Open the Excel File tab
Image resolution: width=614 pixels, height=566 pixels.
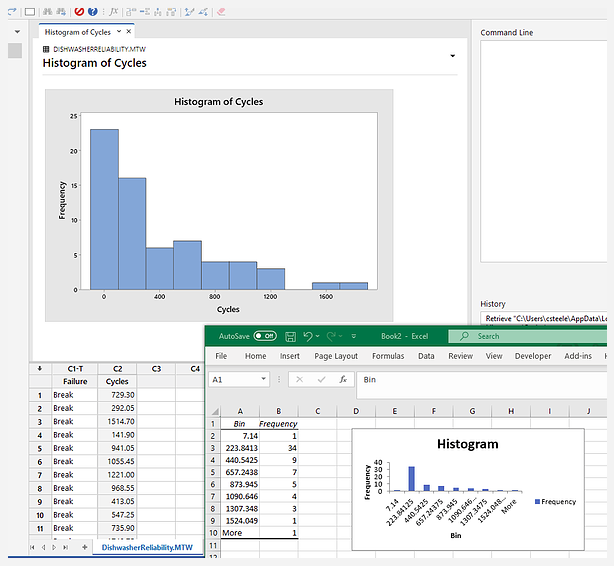tap(221, 356)
